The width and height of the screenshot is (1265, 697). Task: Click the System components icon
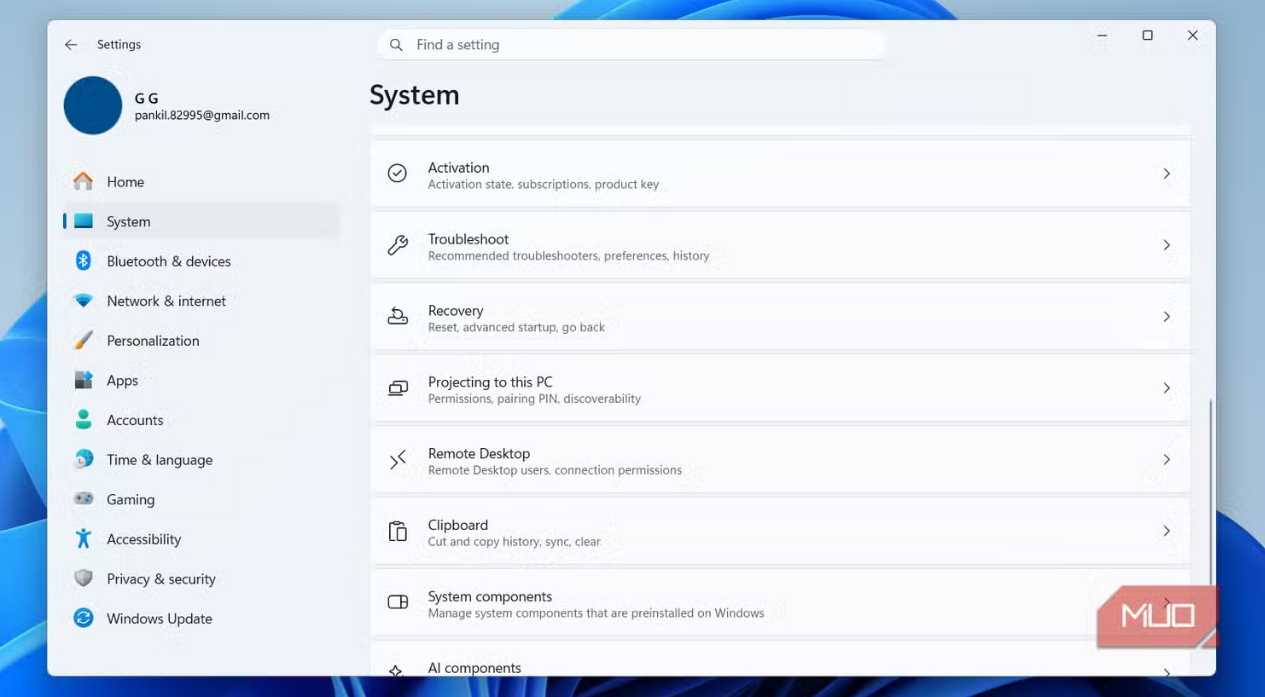point(398,602)
